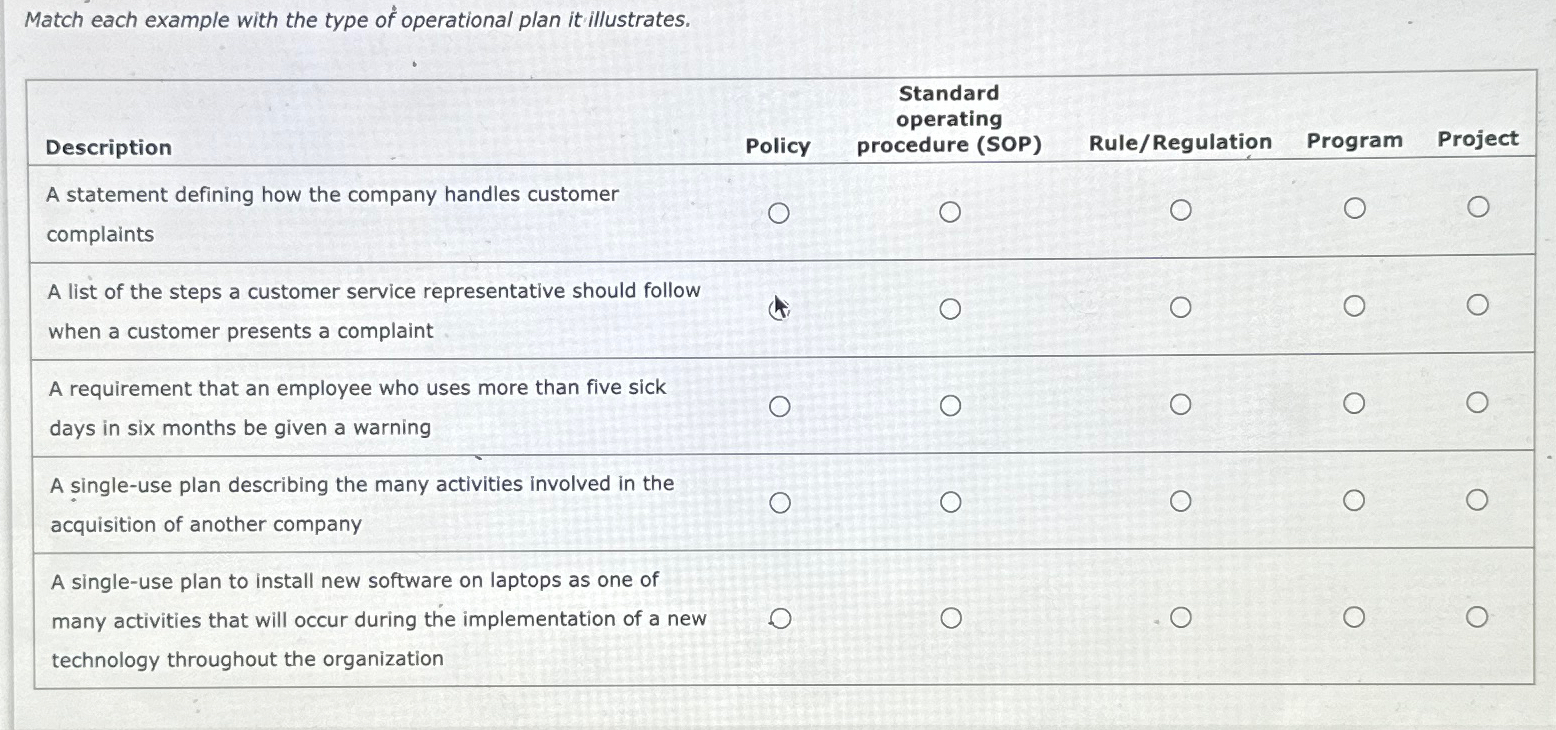
Task: Choose Rule/Regulation for the customer service steps list
Action: (x=1182, y=307)
